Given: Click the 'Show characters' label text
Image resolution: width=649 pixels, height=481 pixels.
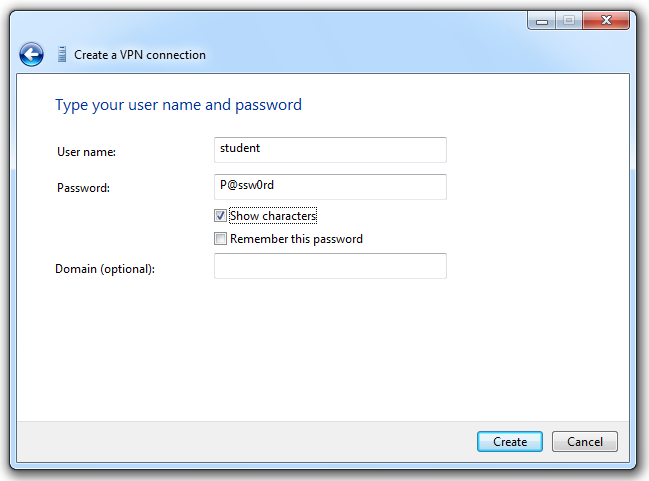Looking at the screenshot, I should click(x=273, y=216).
